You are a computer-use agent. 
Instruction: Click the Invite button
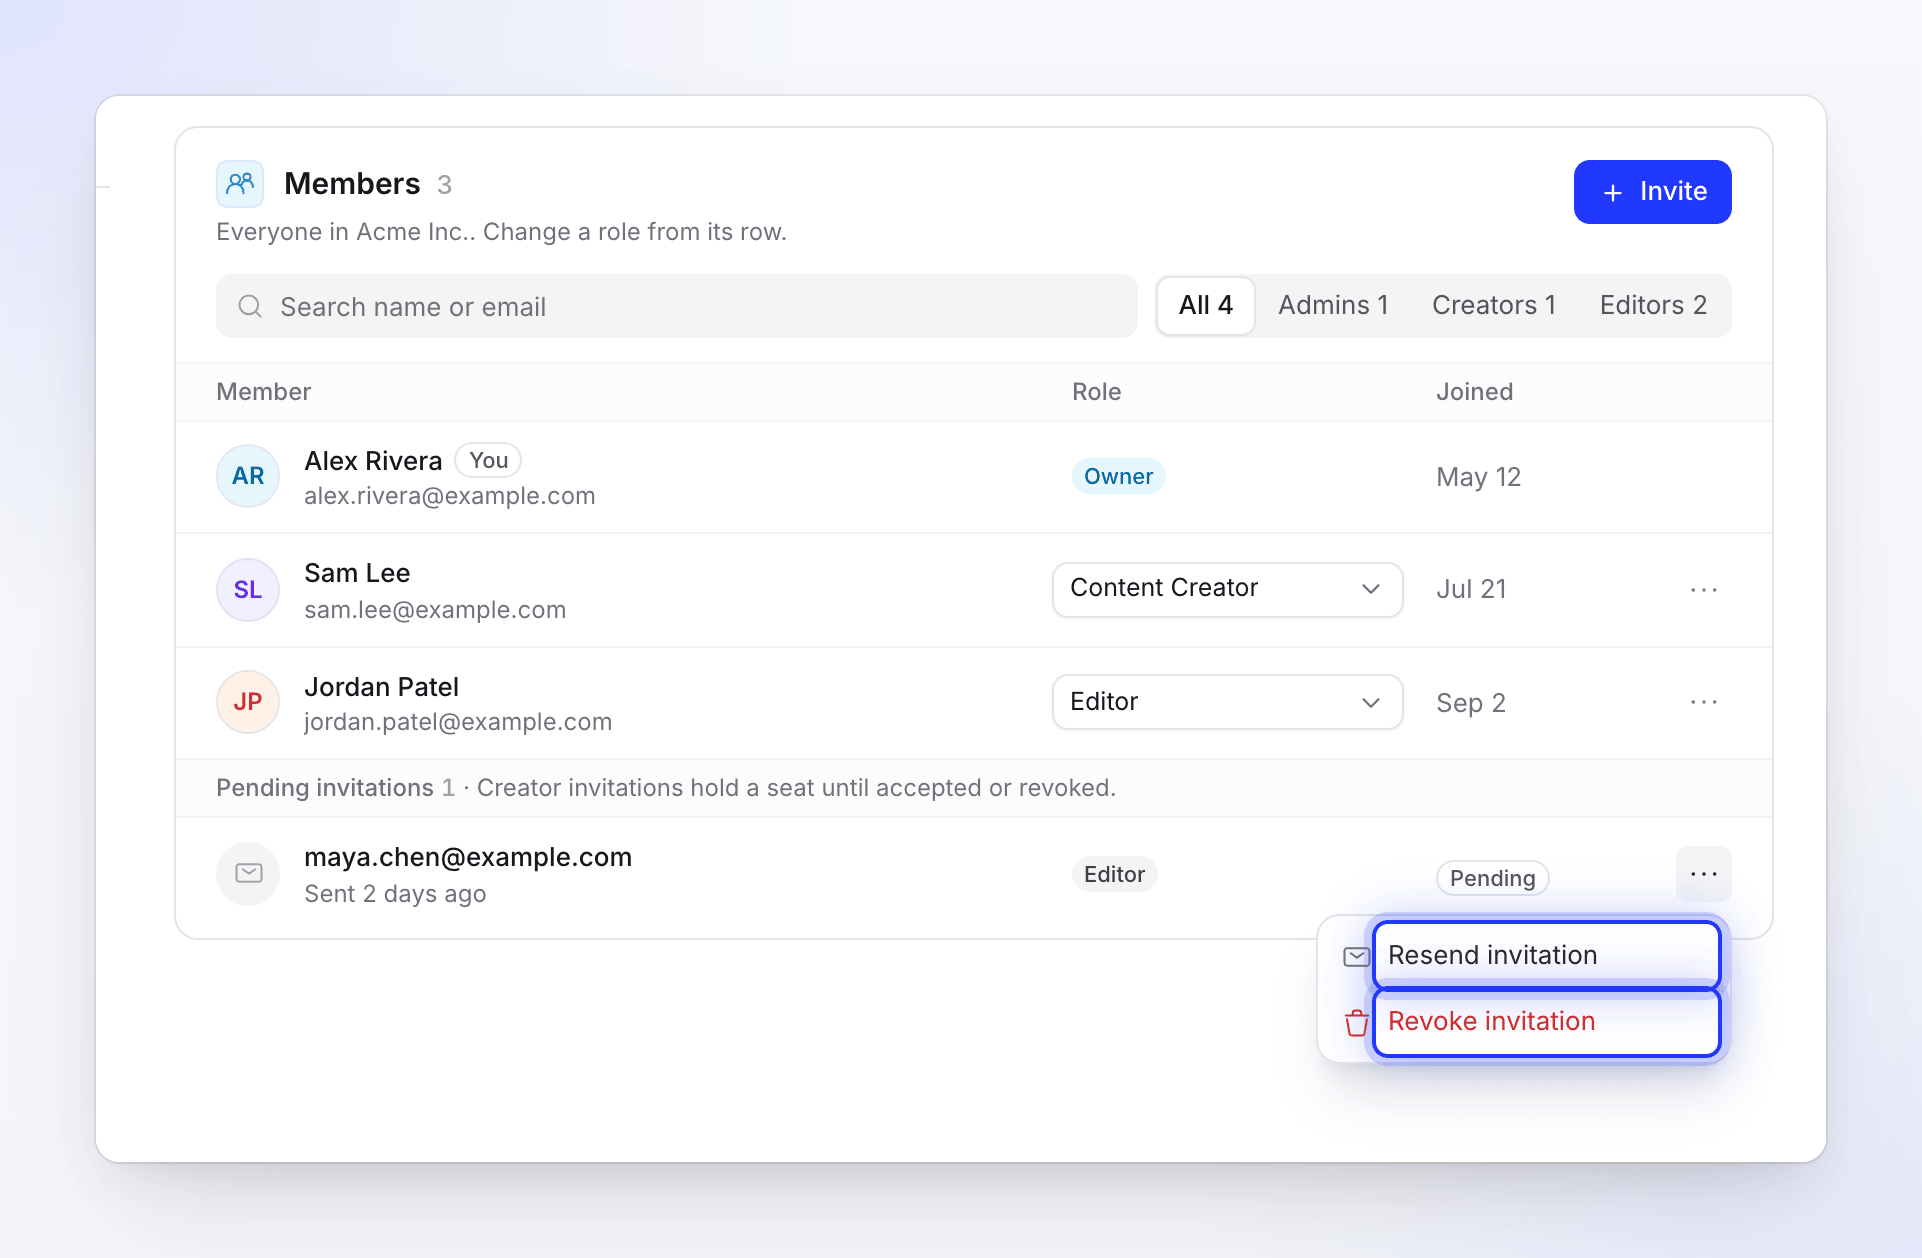click(x=1652, y=192)
